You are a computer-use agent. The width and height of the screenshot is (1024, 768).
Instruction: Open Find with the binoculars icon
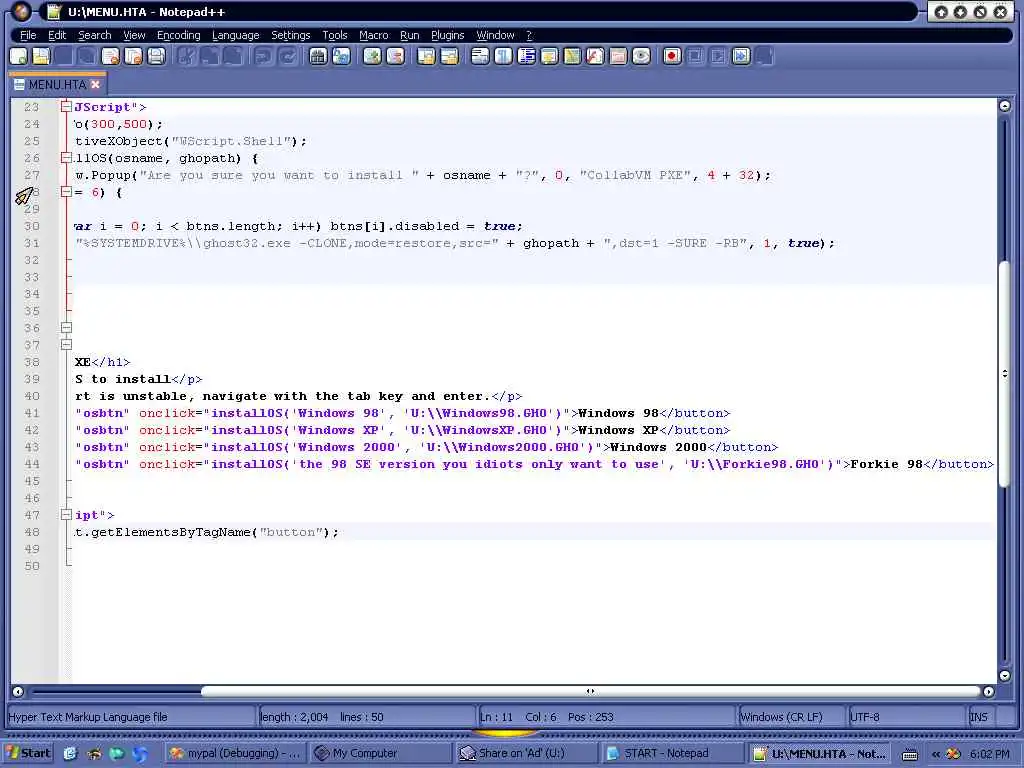[x=318, y=56]
